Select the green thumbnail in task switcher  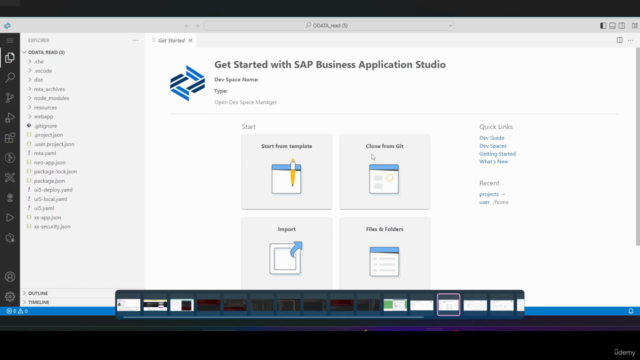395,304
